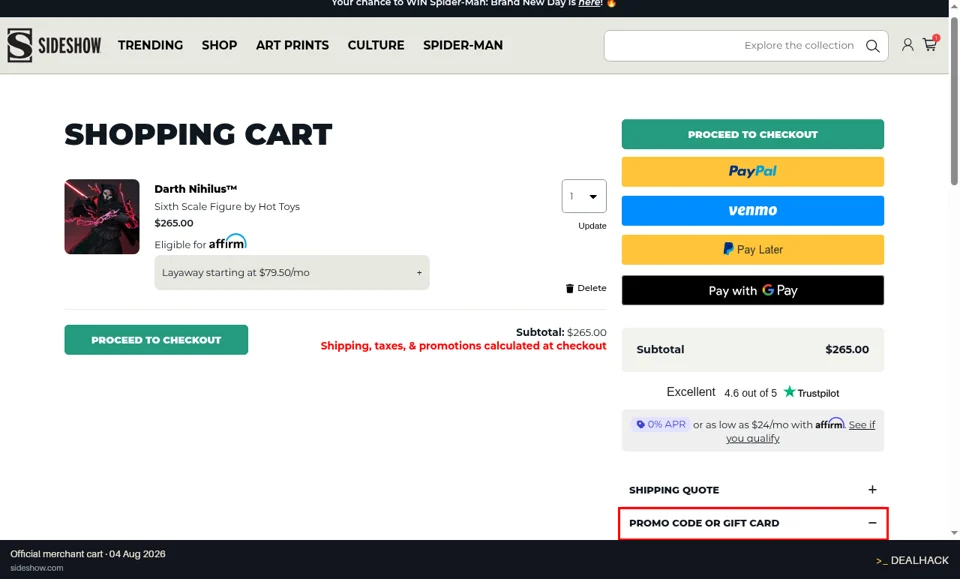Collapse the Promo Code or Gift Card section

click(752, 523)
